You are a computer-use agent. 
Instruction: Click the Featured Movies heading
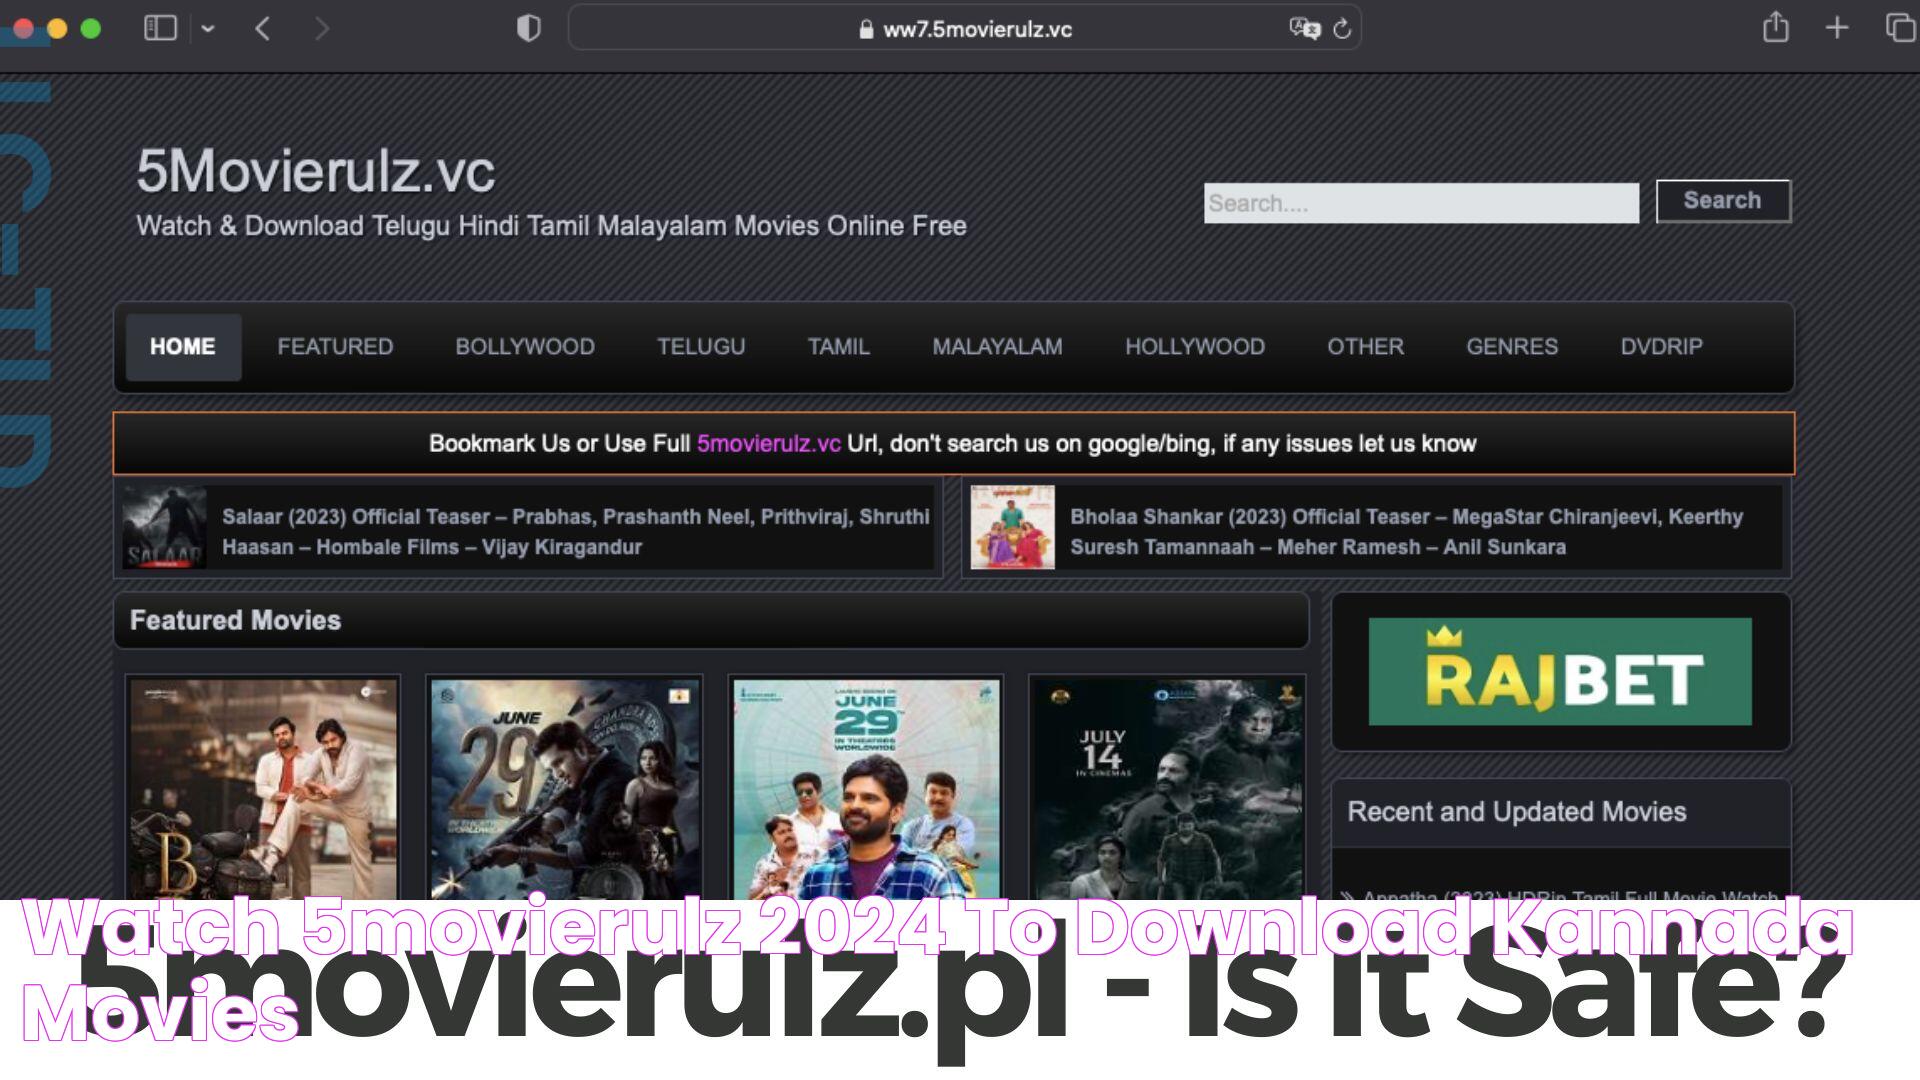click(x=235, y=621)
